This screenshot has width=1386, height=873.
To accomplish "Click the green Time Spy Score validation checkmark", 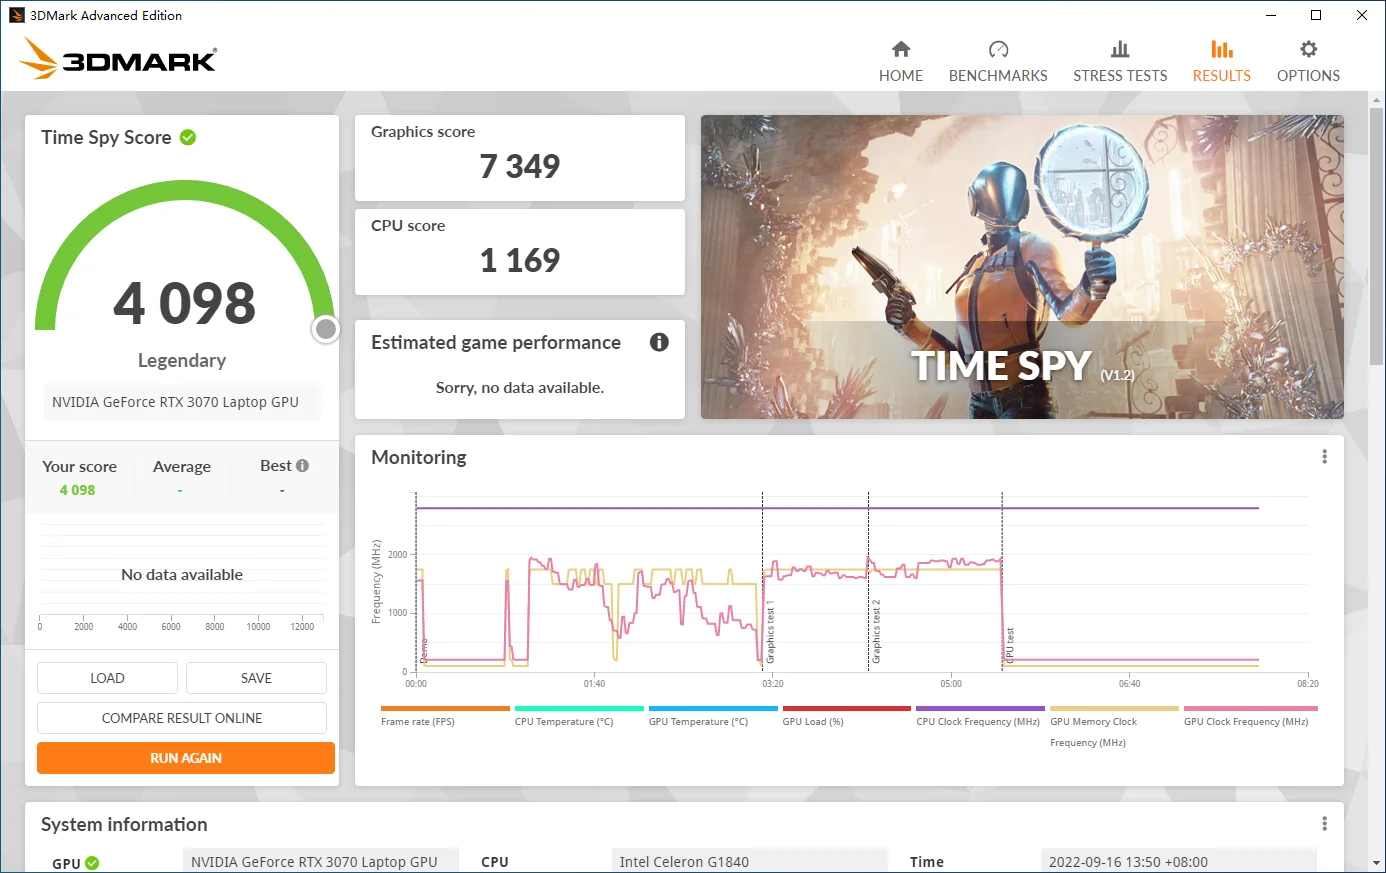I will pyautogui.click(x=188, y=137).
